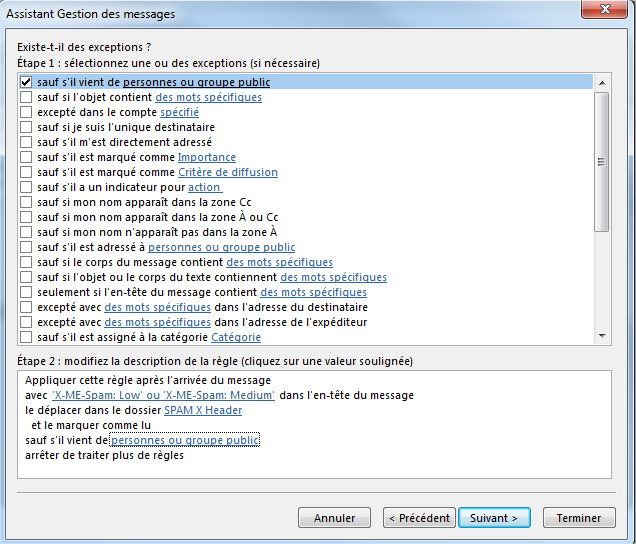Go back with '< Précédent' button
This screenshot has width=636, height=544.
click(419, 518)
